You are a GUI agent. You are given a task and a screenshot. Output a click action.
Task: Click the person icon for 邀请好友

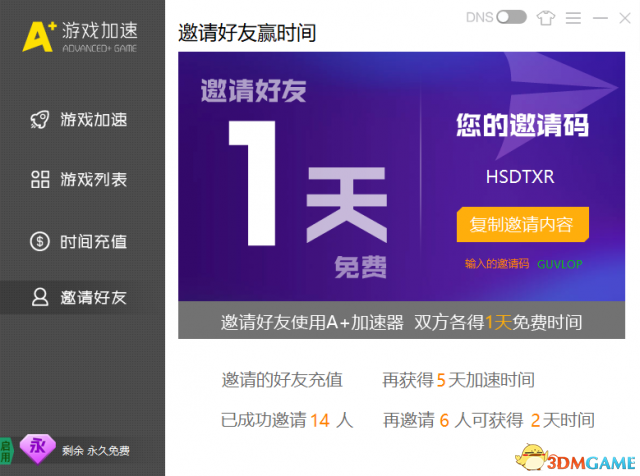[40, 297]
